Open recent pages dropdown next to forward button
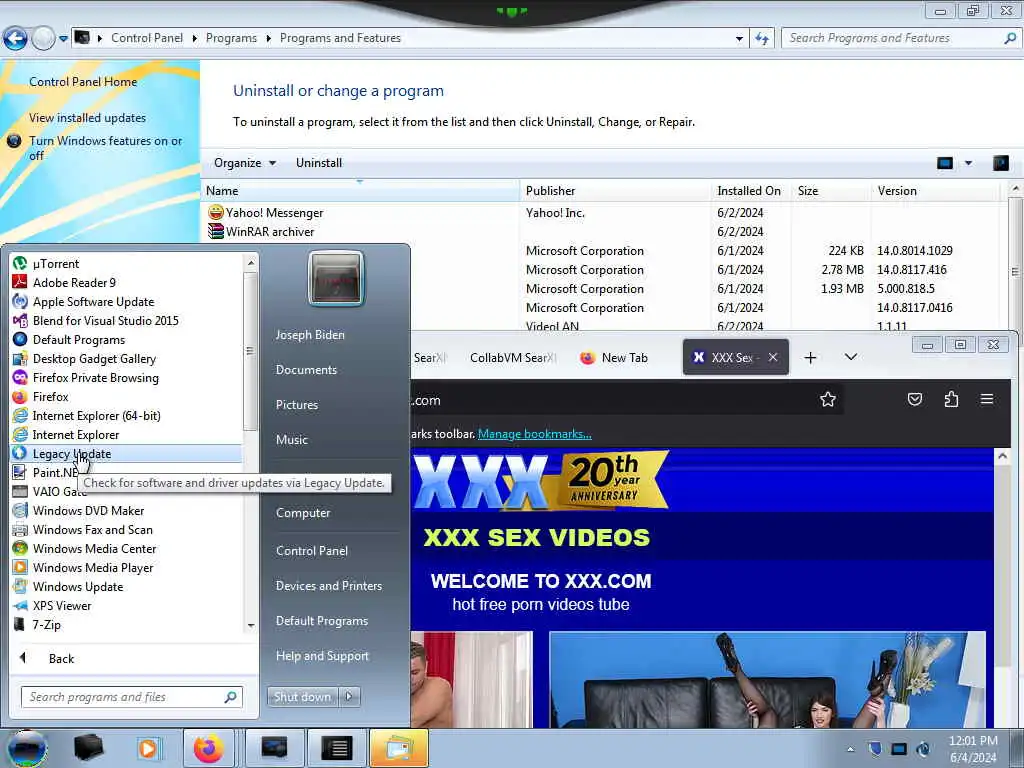1024x768 pixels. 63,39
